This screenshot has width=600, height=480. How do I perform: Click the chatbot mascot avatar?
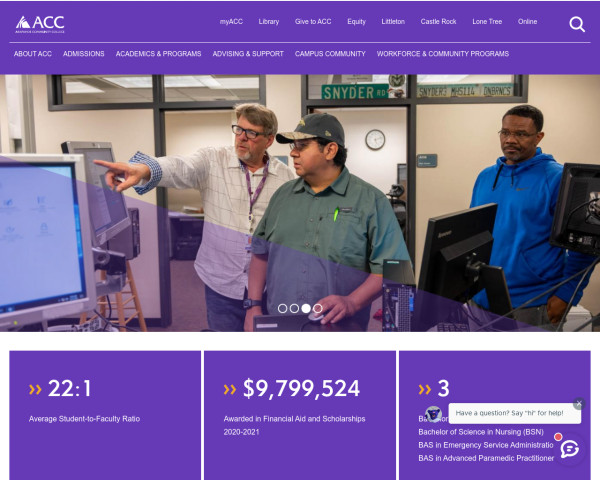coord(434,414)
